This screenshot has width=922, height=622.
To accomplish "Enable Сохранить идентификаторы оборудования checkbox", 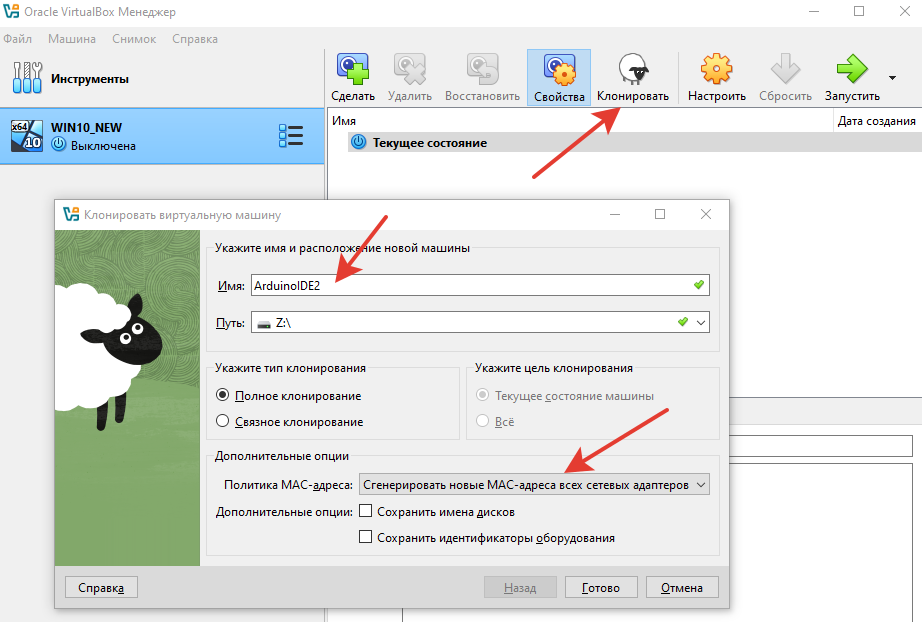I will [365, 537].
